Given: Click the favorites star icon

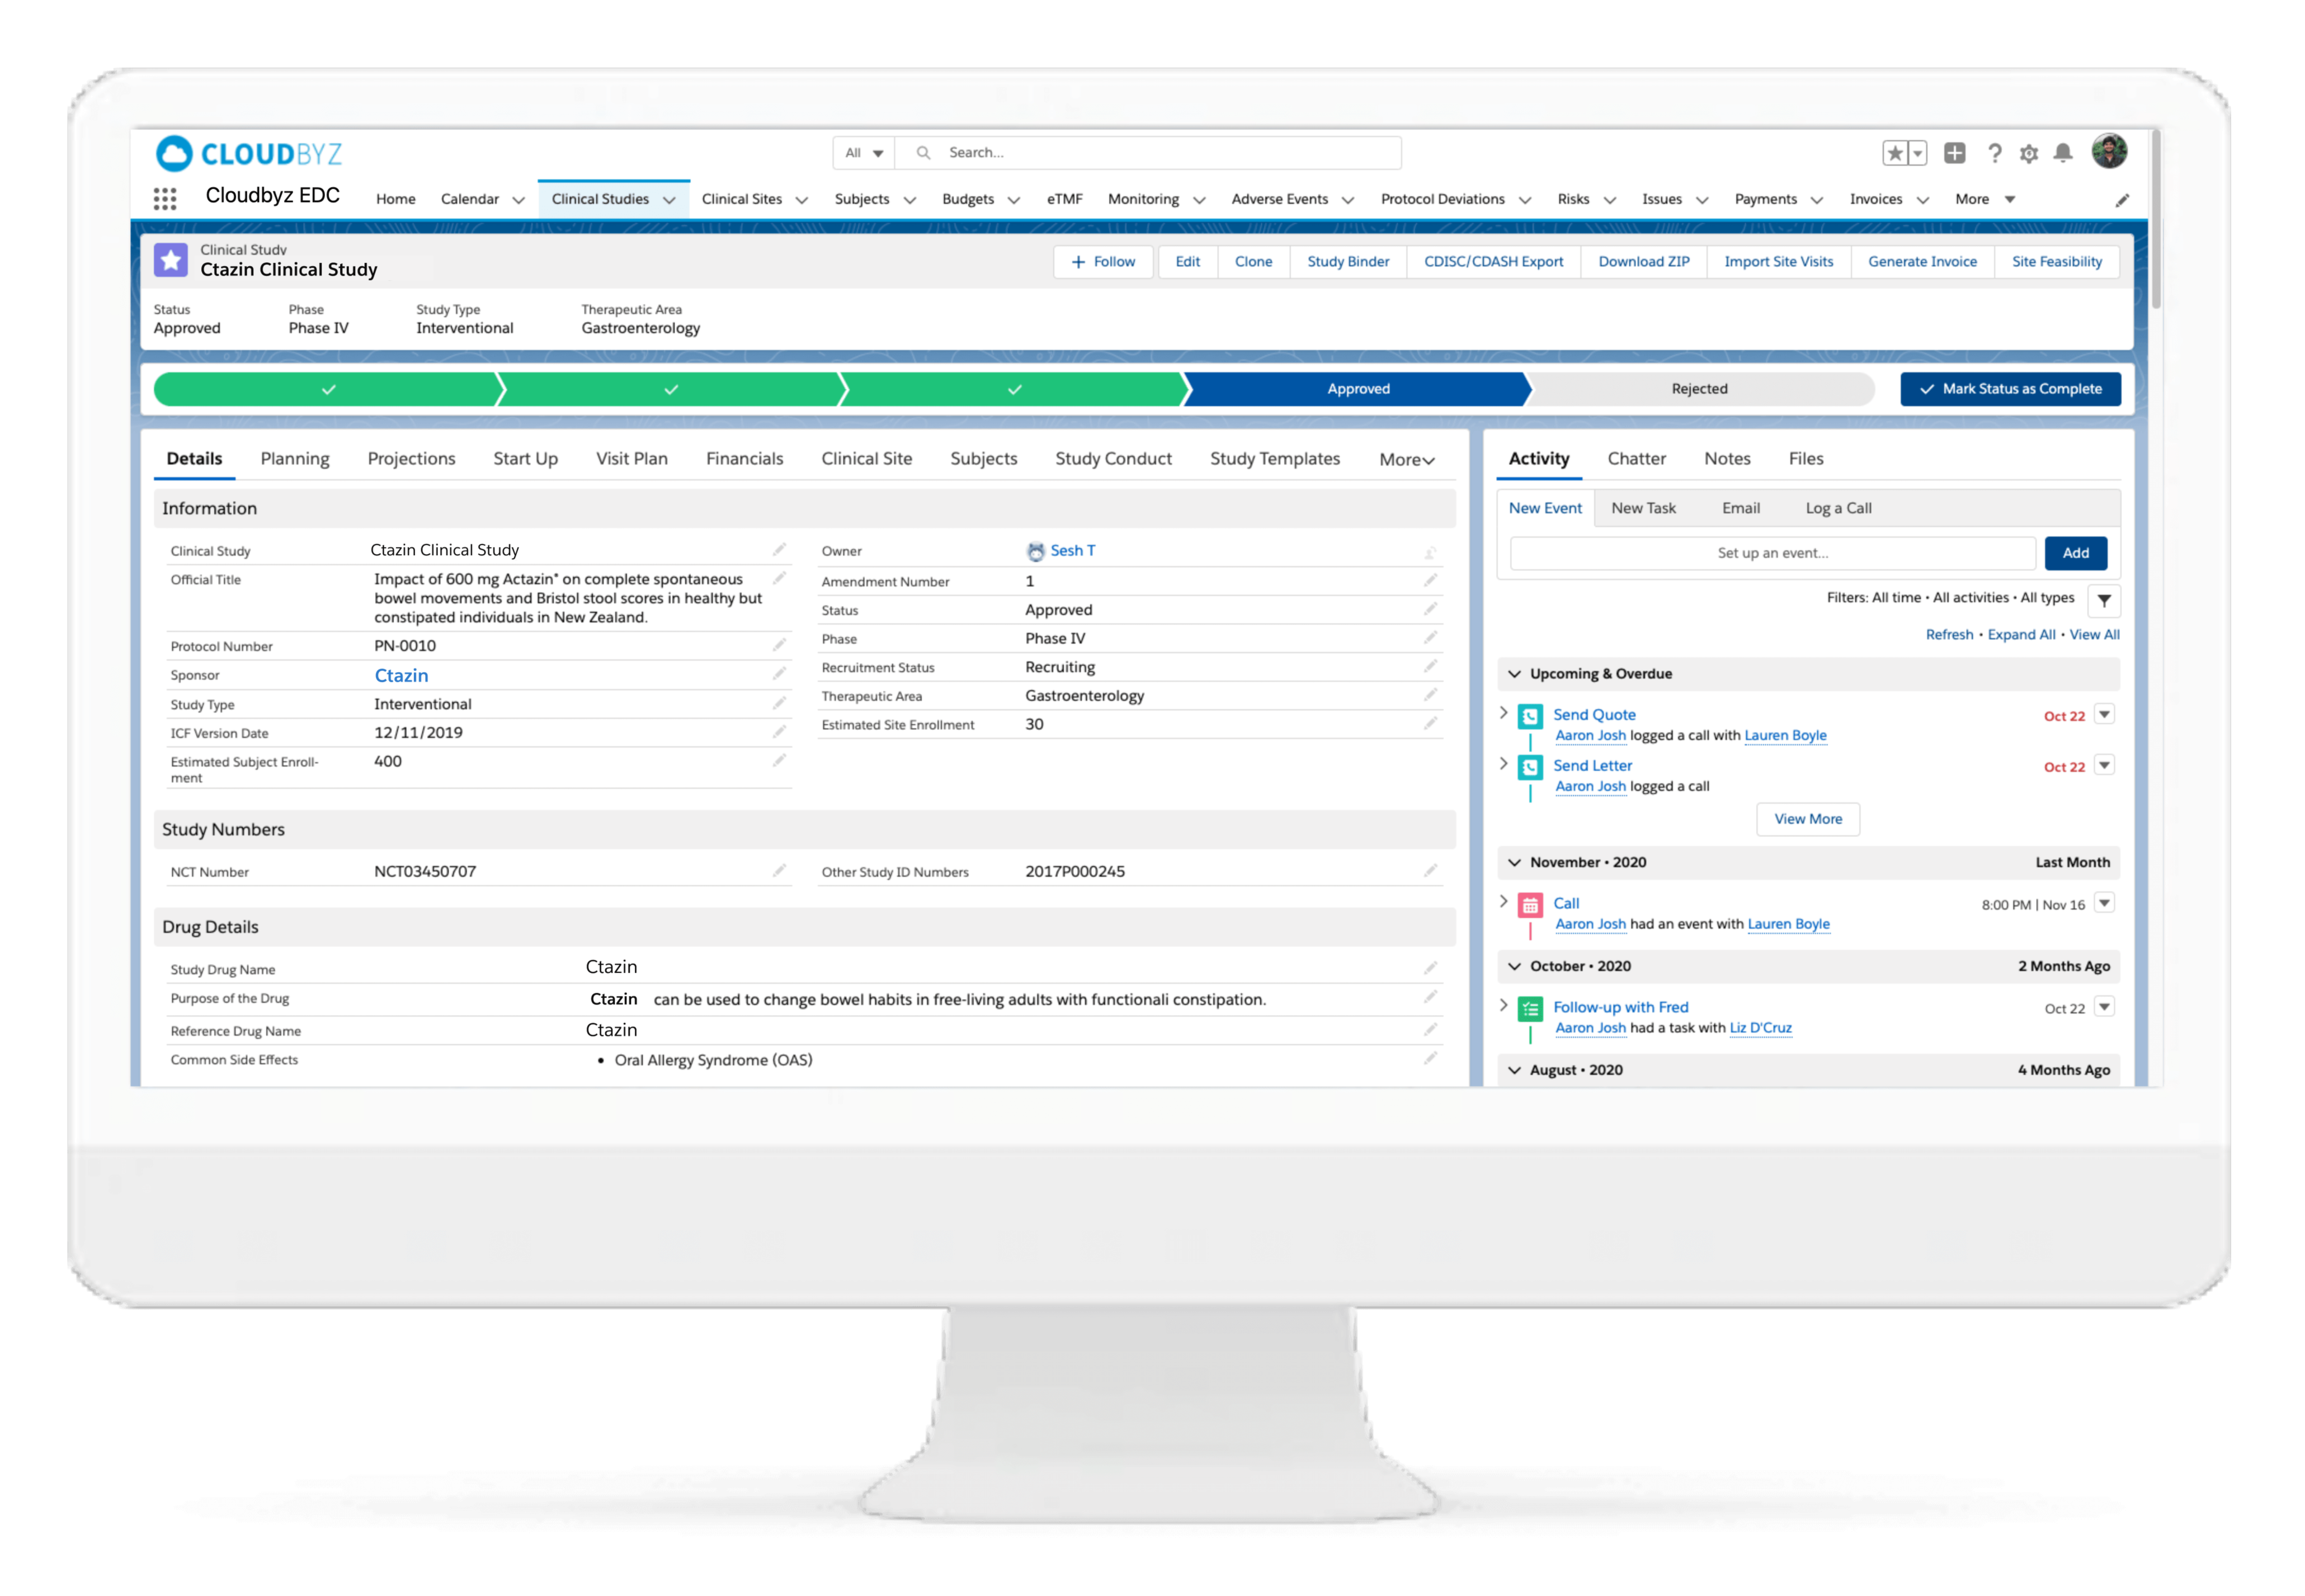Looking at the screenshot, I should pos(1894,153).
